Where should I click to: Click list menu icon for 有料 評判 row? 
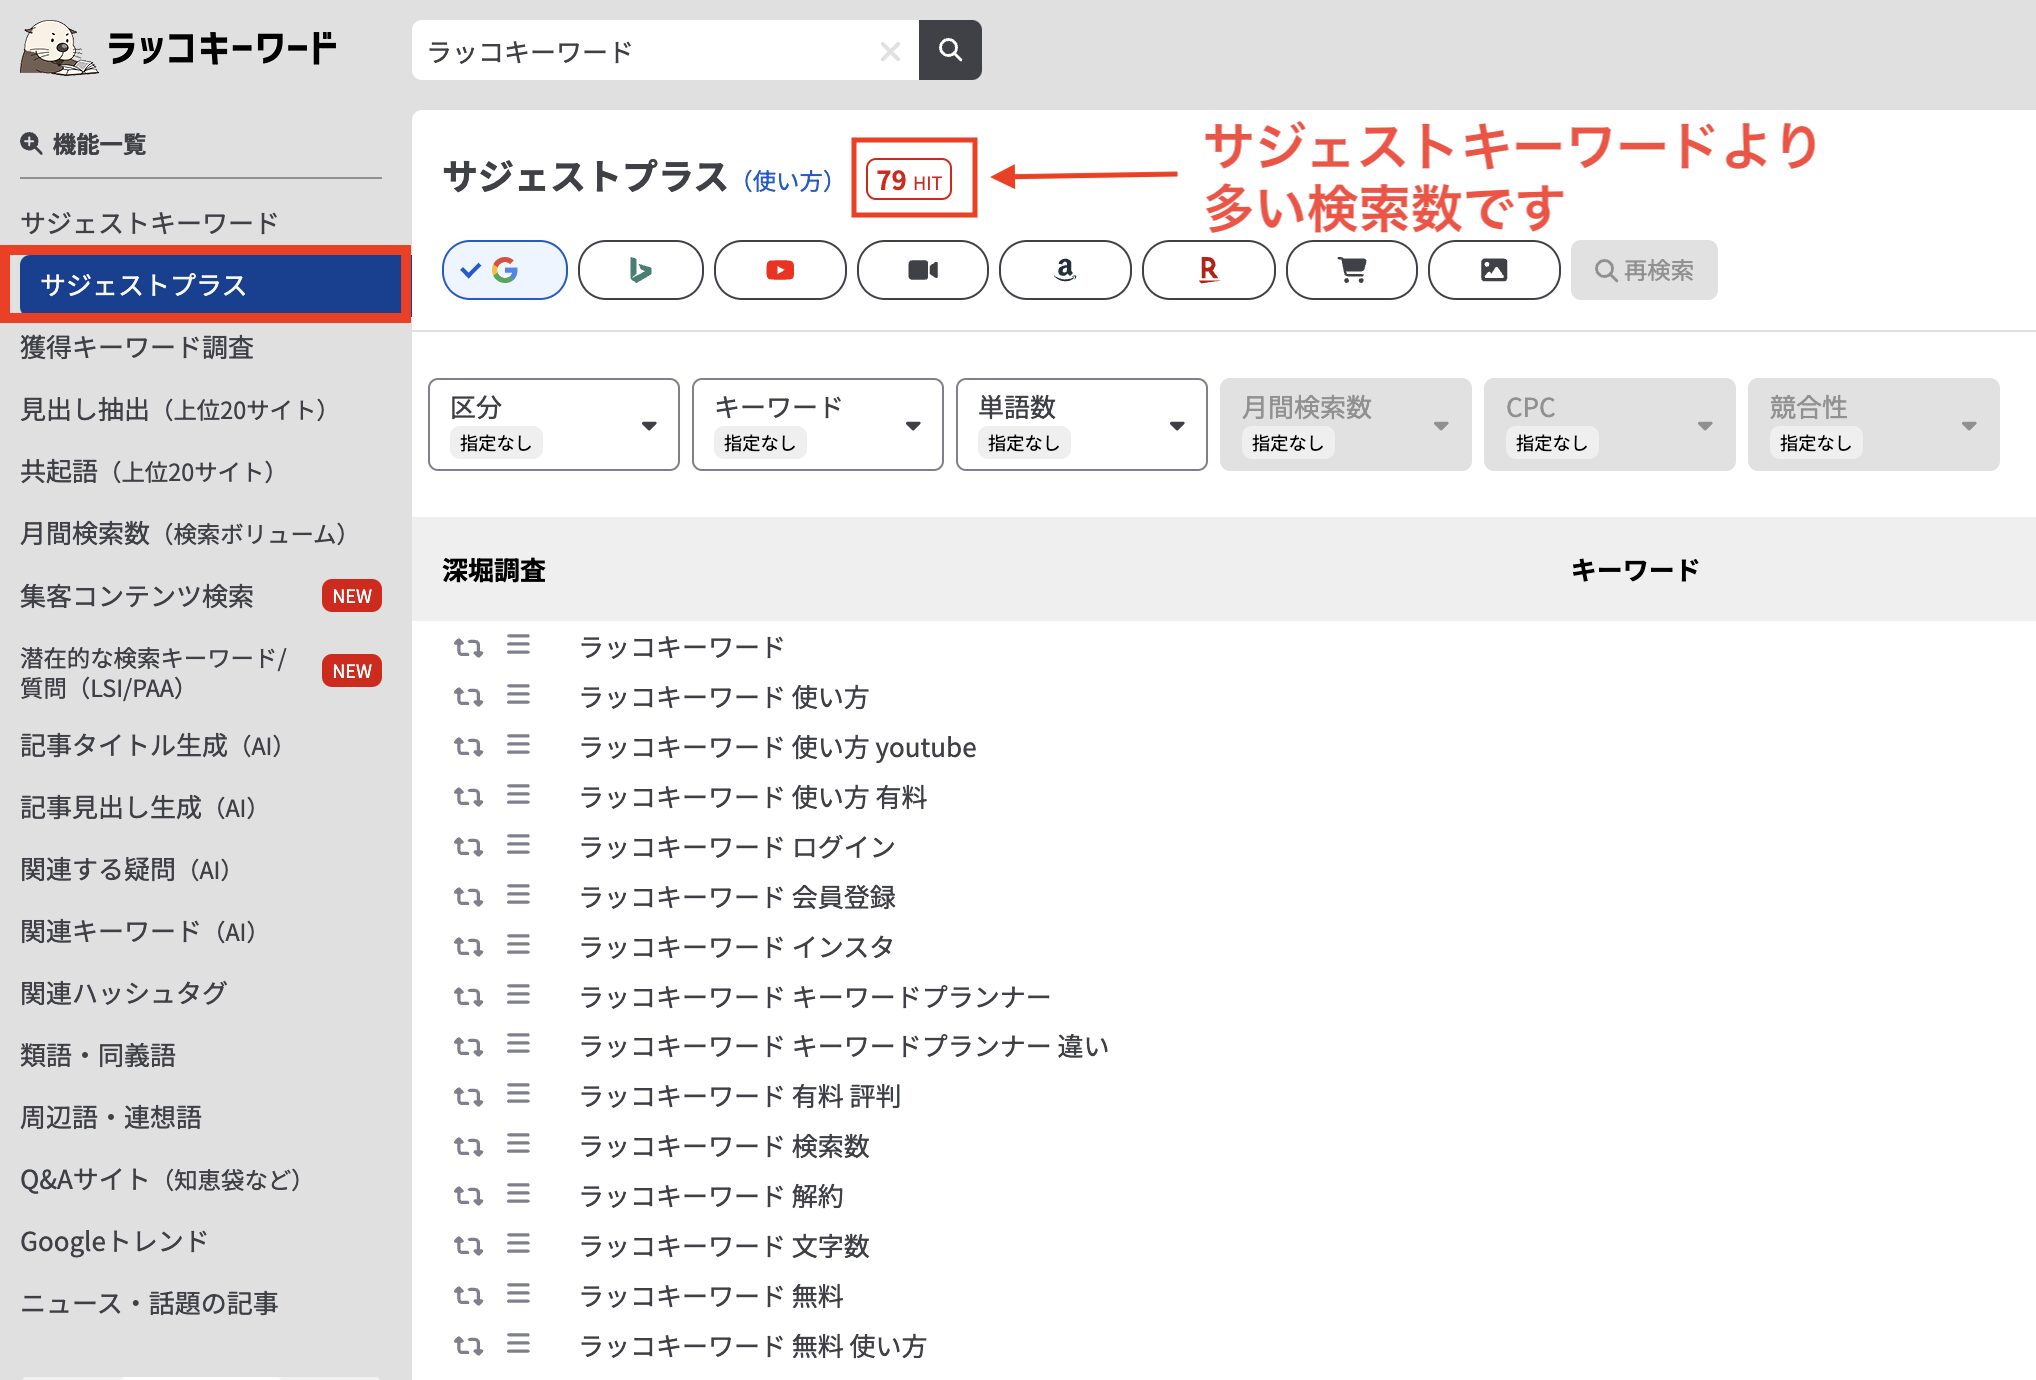pyautogui.click(x=518, y=1094)
